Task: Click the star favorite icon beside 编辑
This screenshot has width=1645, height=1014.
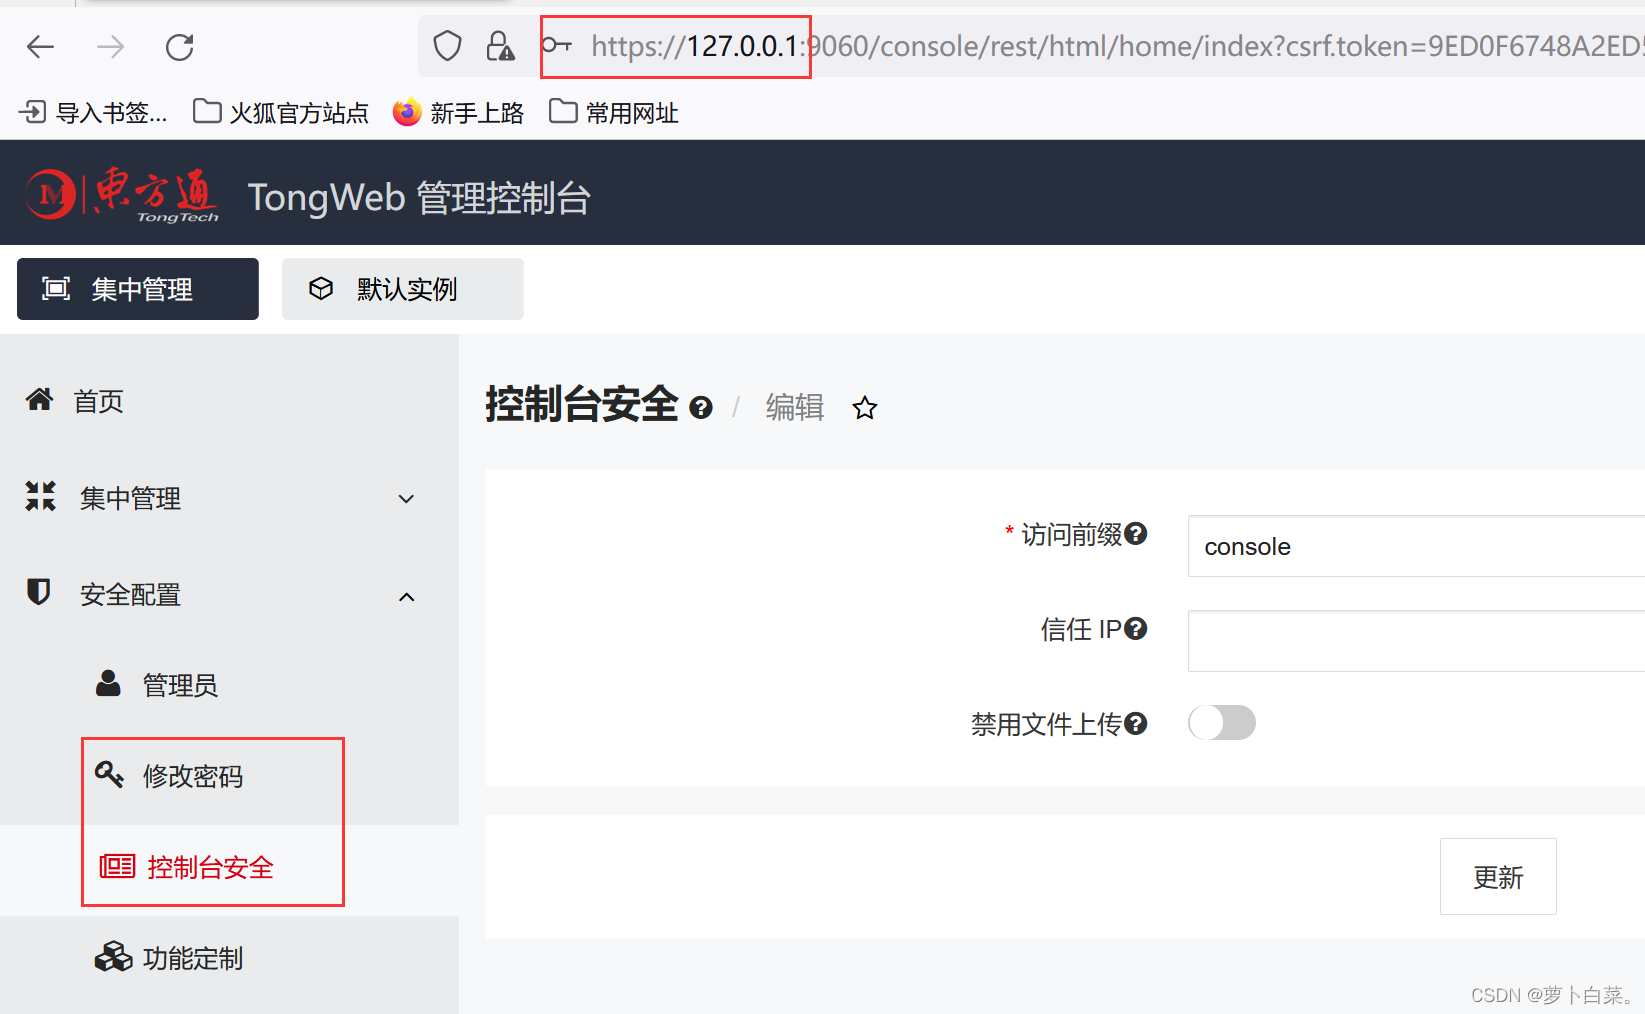Action: [x=864, y=408]
